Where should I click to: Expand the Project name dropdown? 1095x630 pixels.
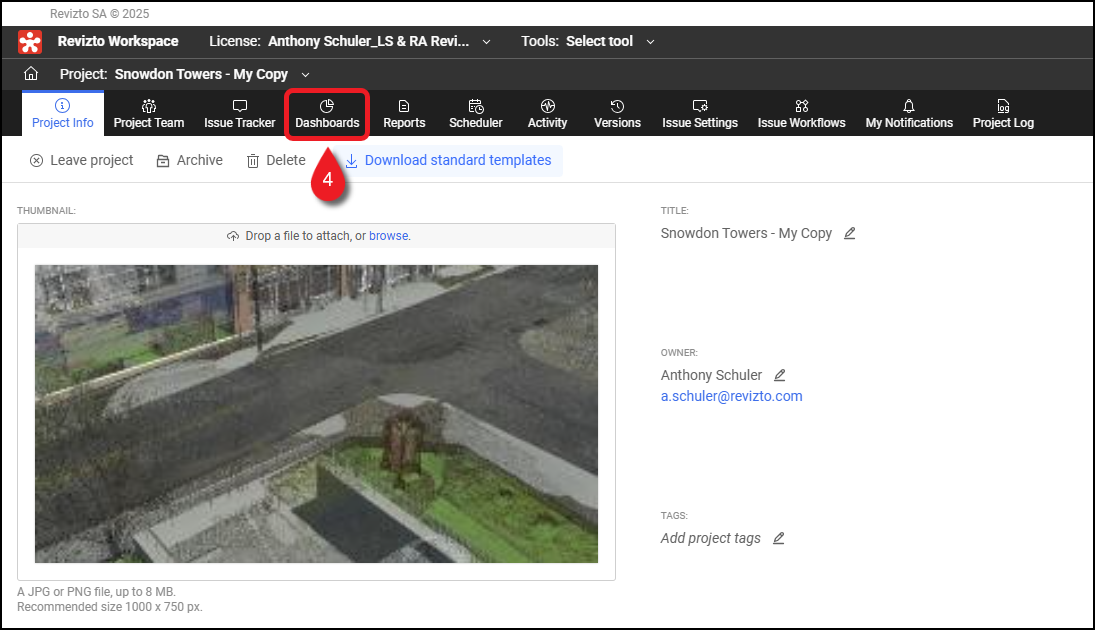[306, 74]
